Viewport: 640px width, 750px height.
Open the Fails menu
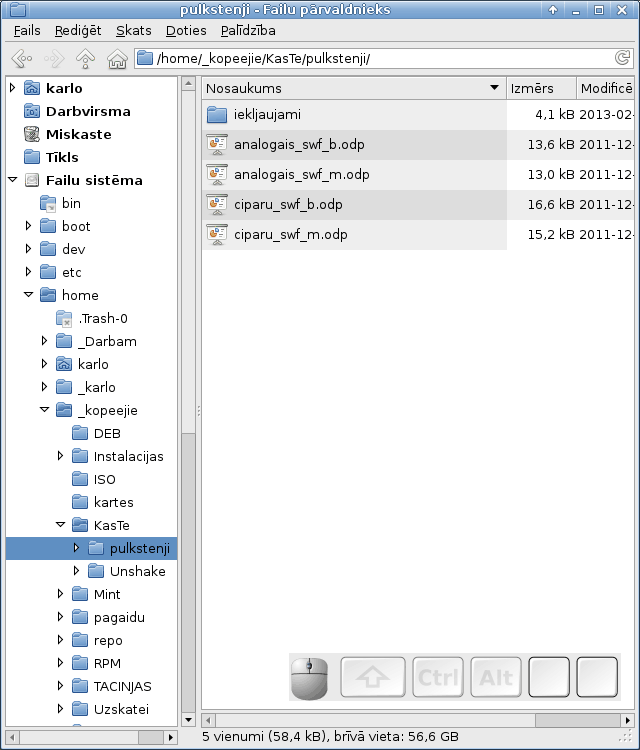(27, 31)
